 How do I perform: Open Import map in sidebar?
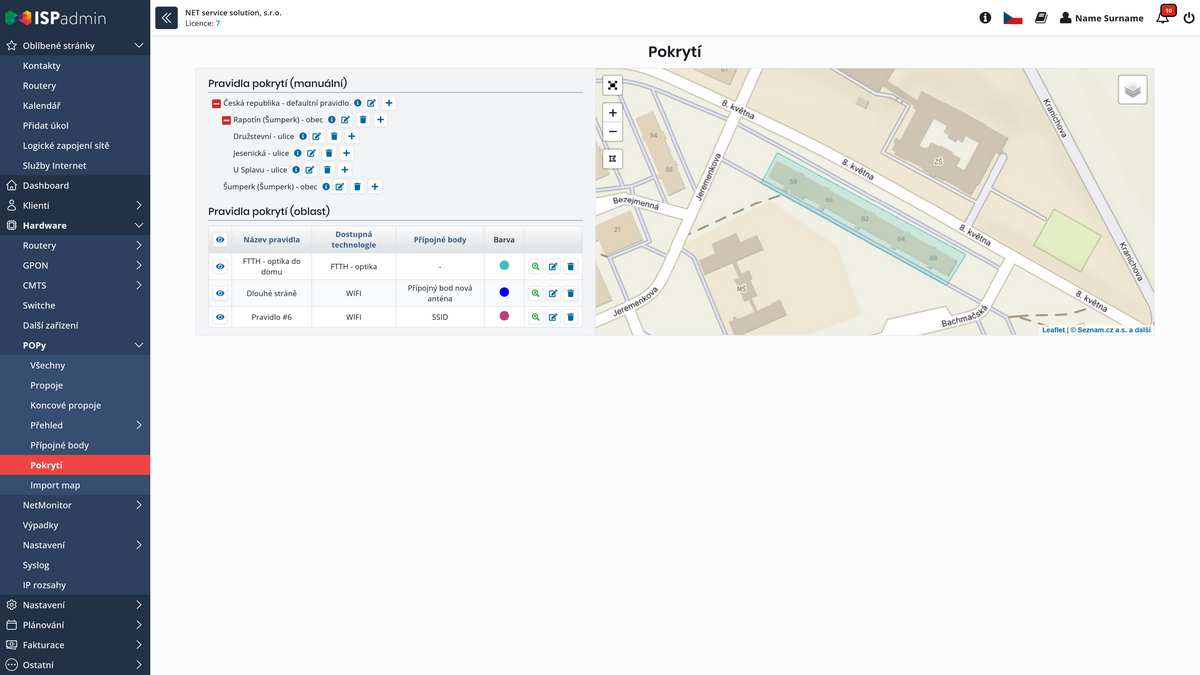point(55,485)
